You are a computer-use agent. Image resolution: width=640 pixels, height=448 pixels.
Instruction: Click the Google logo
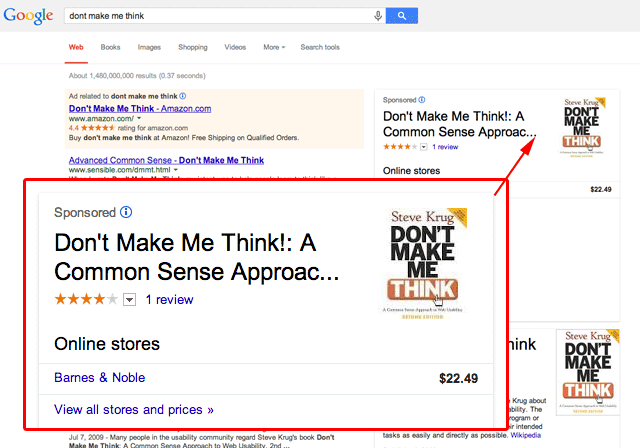pyautogui.click(x=28, y=16)
